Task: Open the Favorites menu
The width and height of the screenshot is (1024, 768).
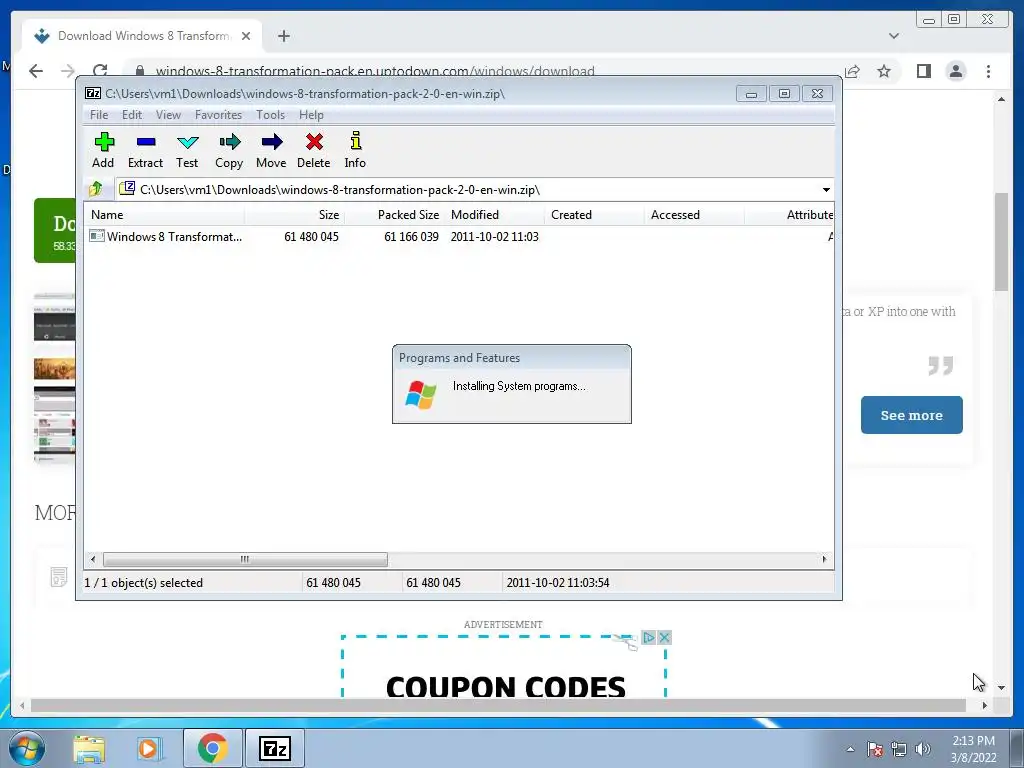Action: [x=218, y=115]
